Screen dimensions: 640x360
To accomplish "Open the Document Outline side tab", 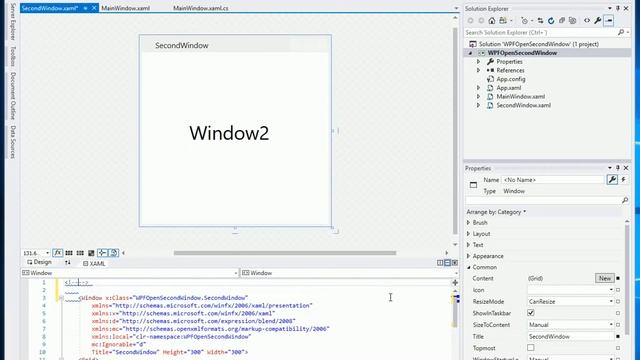I will (x=13, y=96).
